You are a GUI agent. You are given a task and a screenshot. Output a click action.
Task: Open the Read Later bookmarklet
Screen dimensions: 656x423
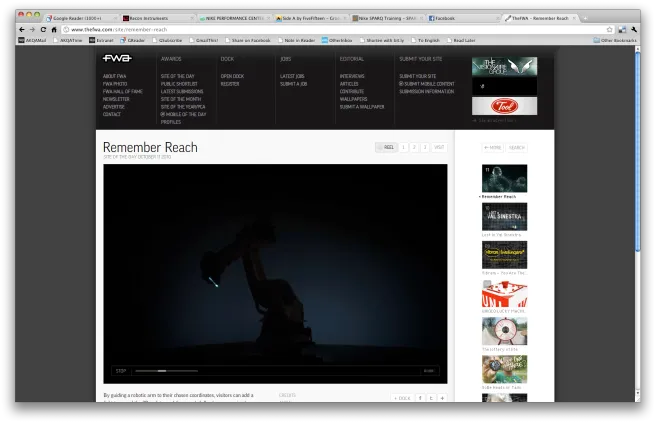(461, 41)
